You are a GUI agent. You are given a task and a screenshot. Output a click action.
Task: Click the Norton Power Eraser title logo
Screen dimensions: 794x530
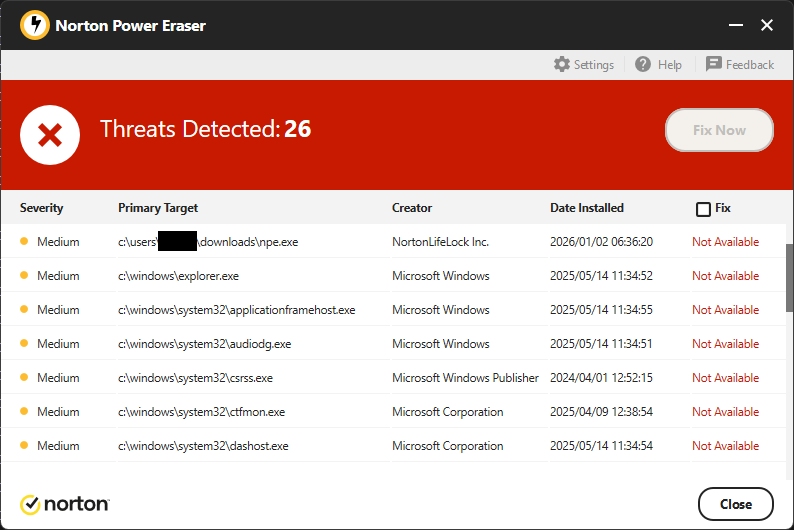tap(35, 25)
